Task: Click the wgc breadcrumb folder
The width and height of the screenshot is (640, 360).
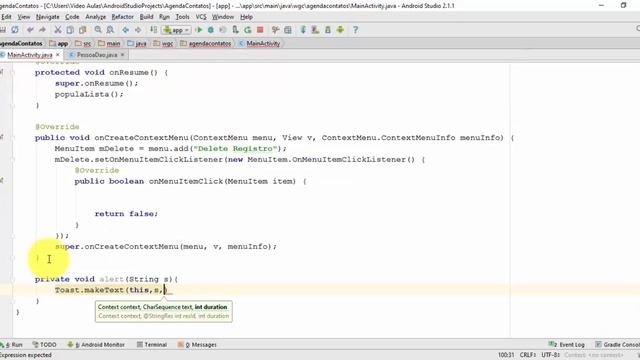Action: 164,43
